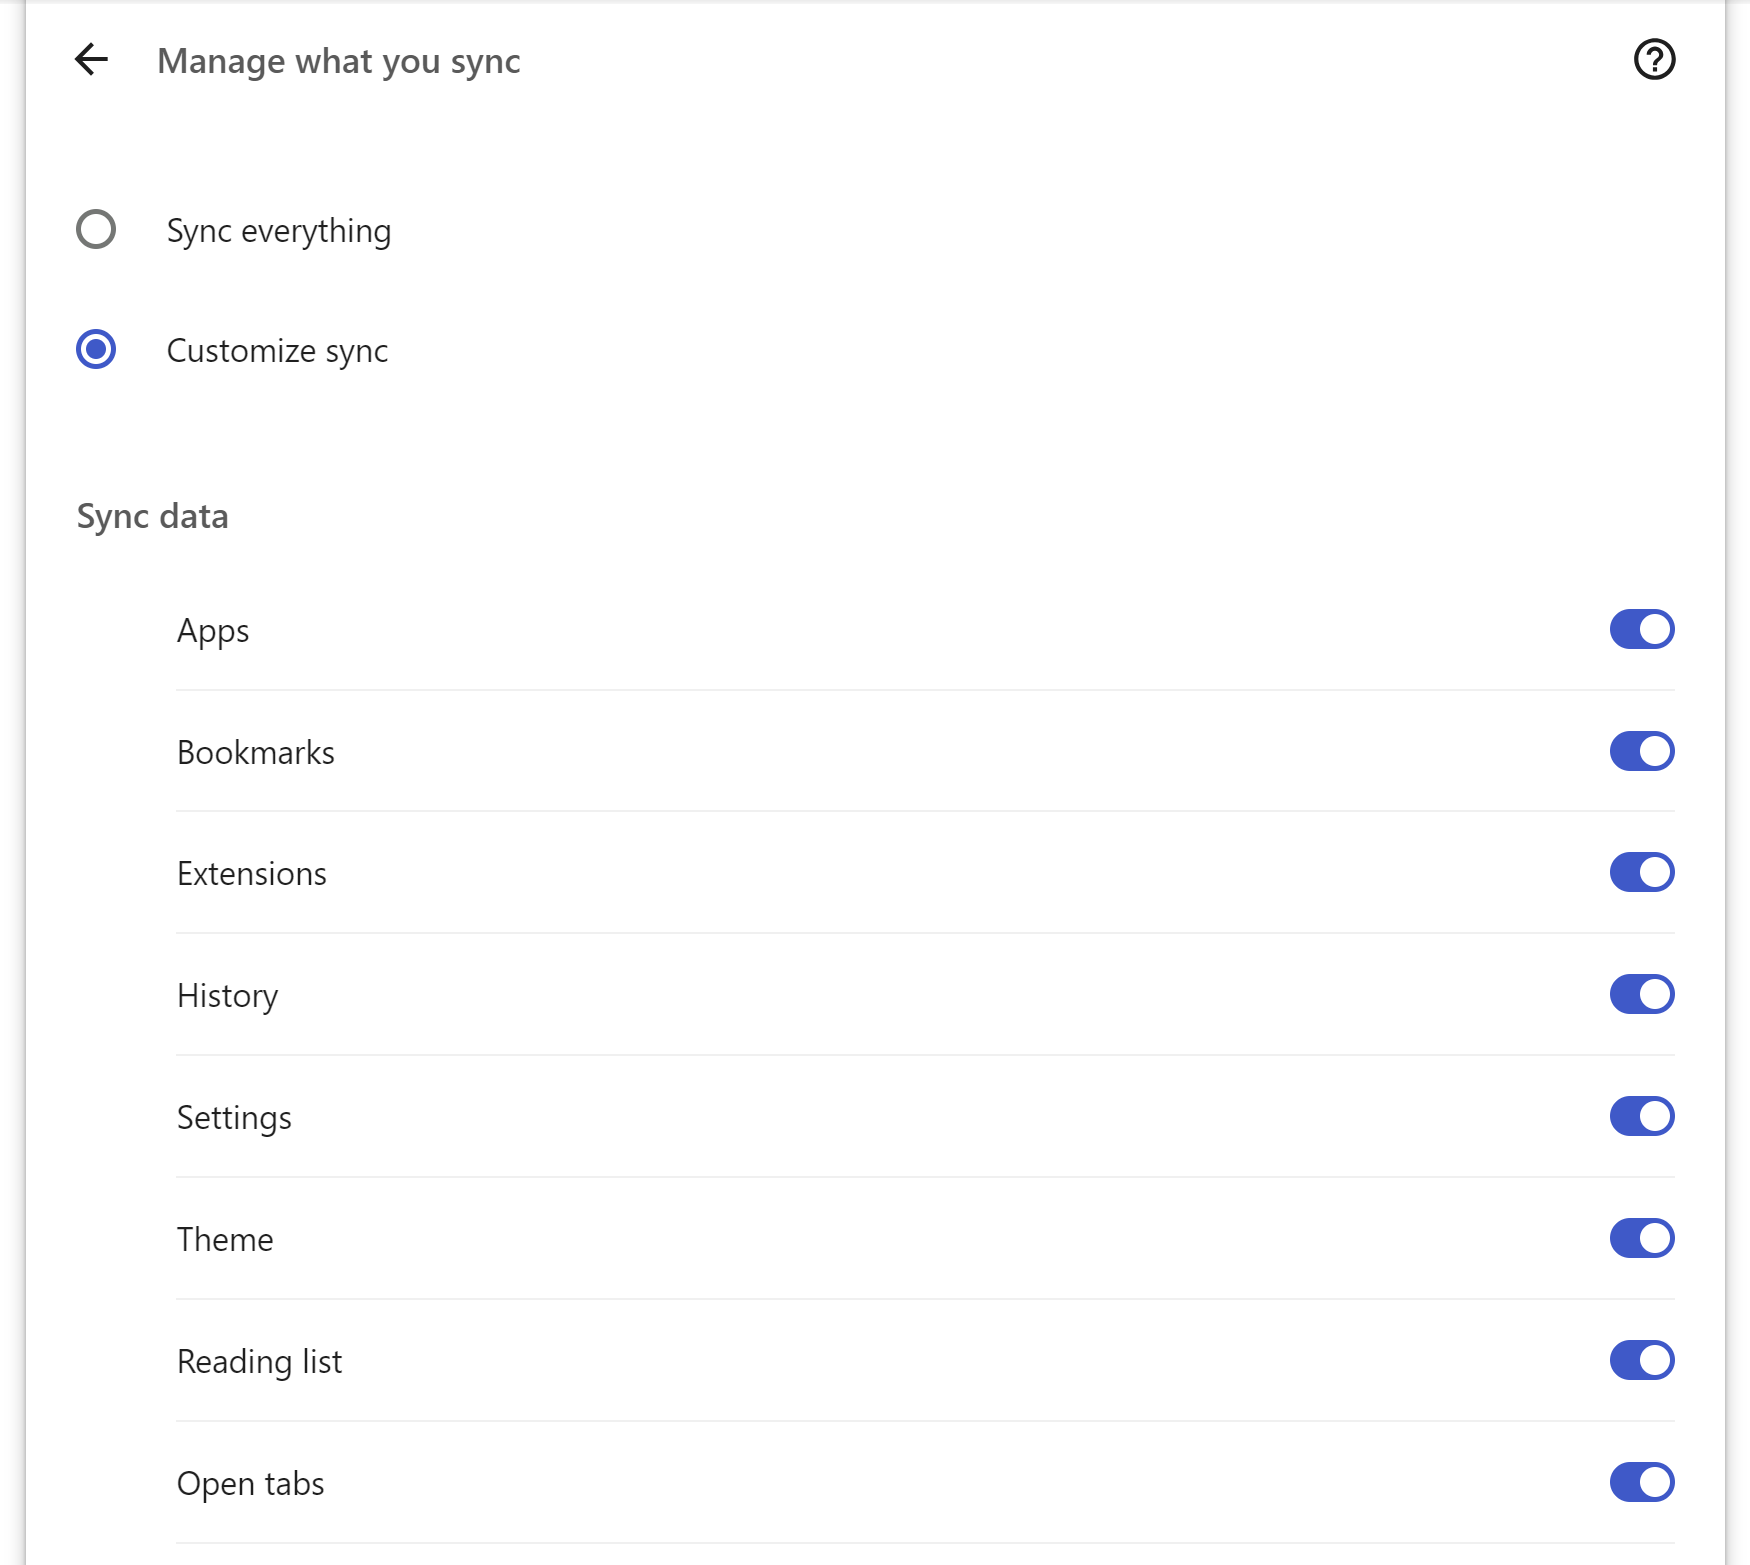This screenshot has height=1565, width=1750.
Task: Disable Extensions sync
Action: tap(1641, 872)
